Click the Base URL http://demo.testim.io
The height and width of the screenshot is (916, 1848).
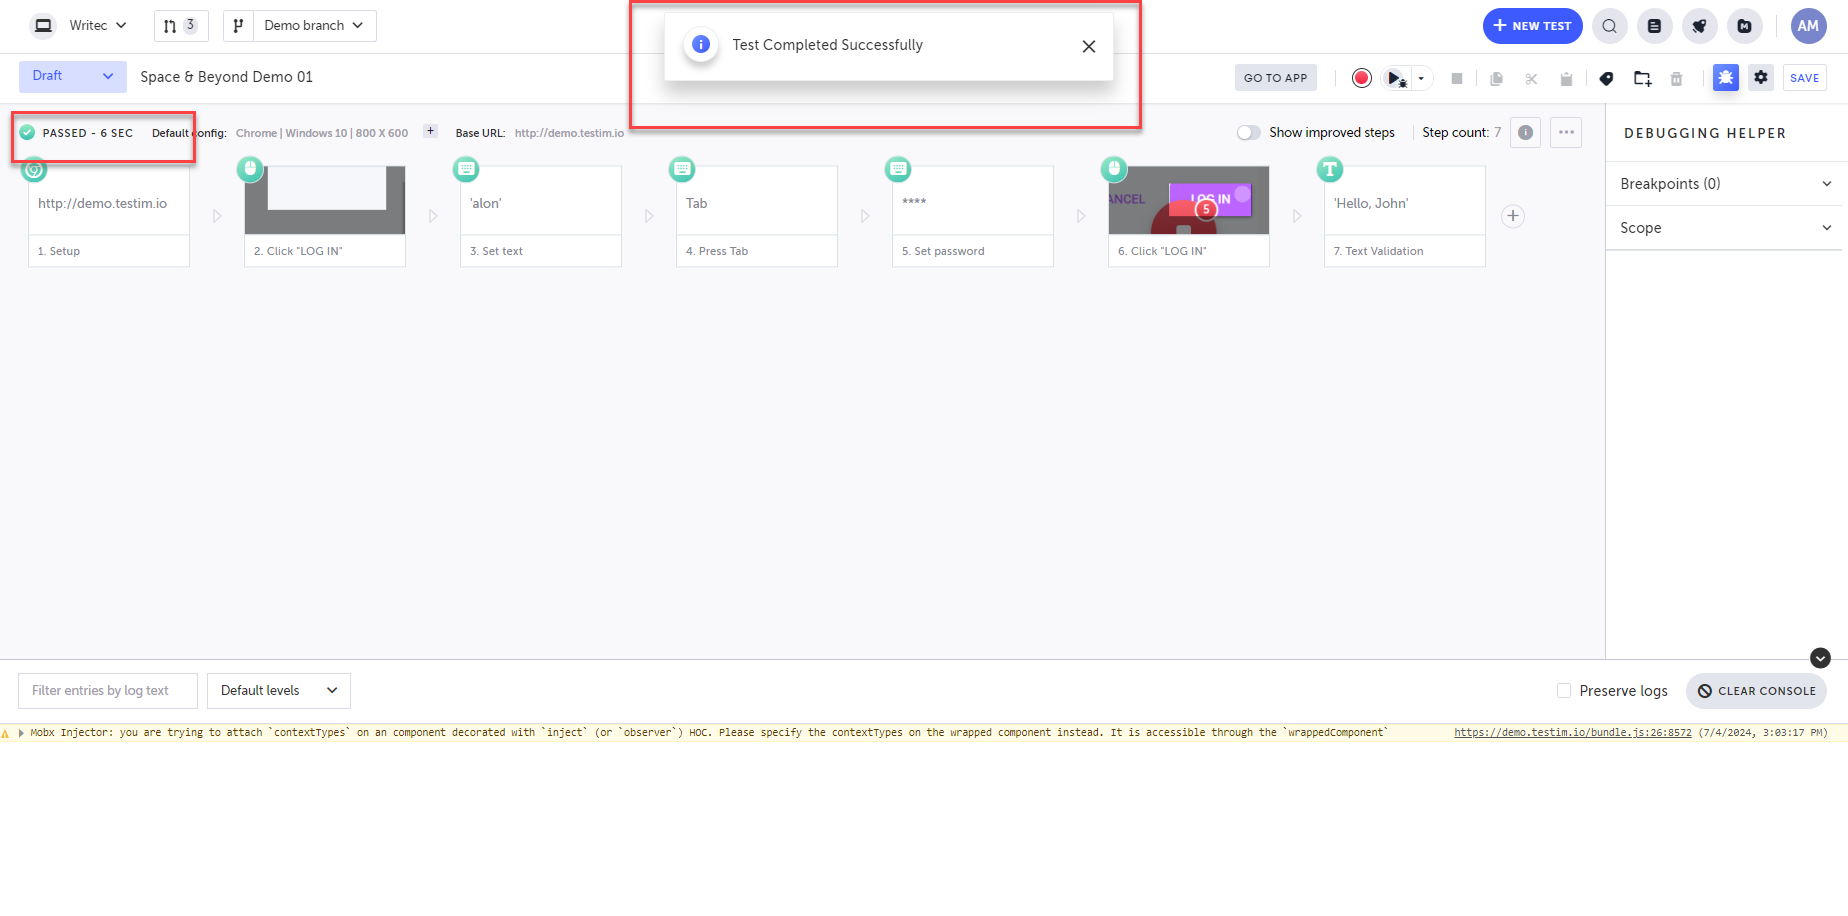[569, 133]
